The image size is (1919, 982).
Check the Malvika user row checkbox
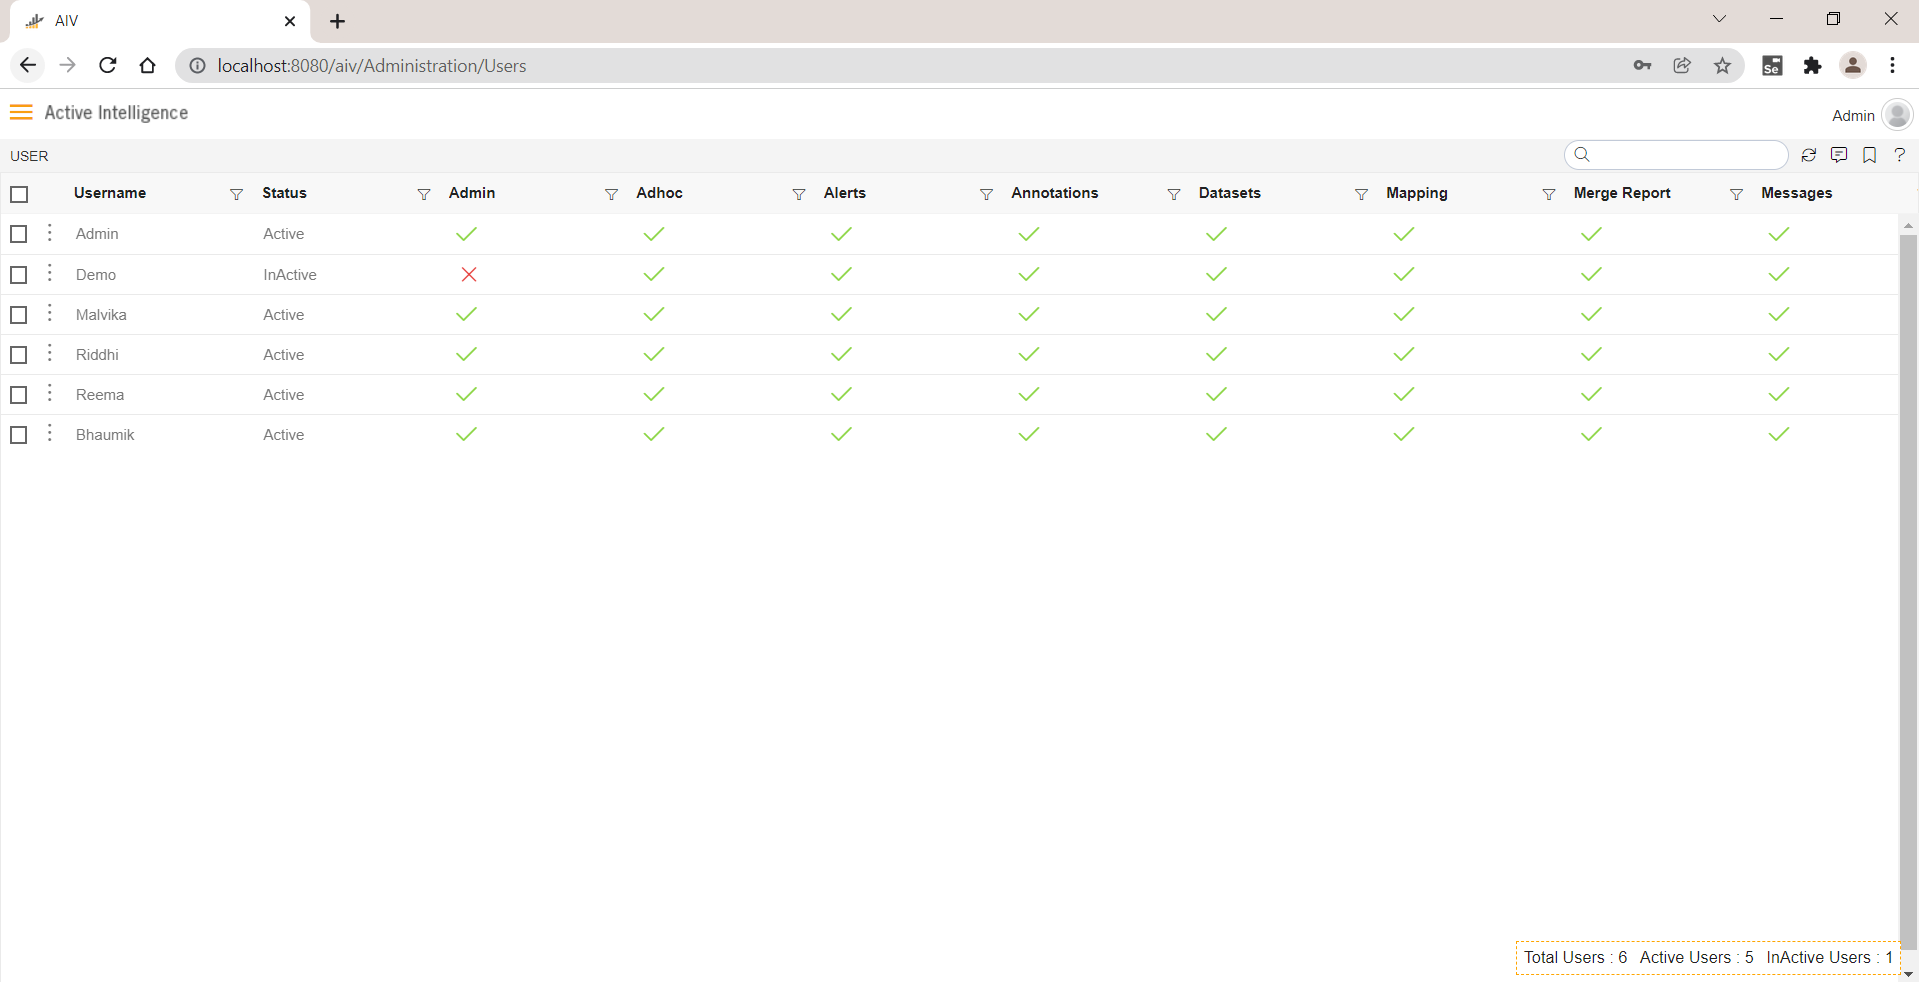click(19, 315)
